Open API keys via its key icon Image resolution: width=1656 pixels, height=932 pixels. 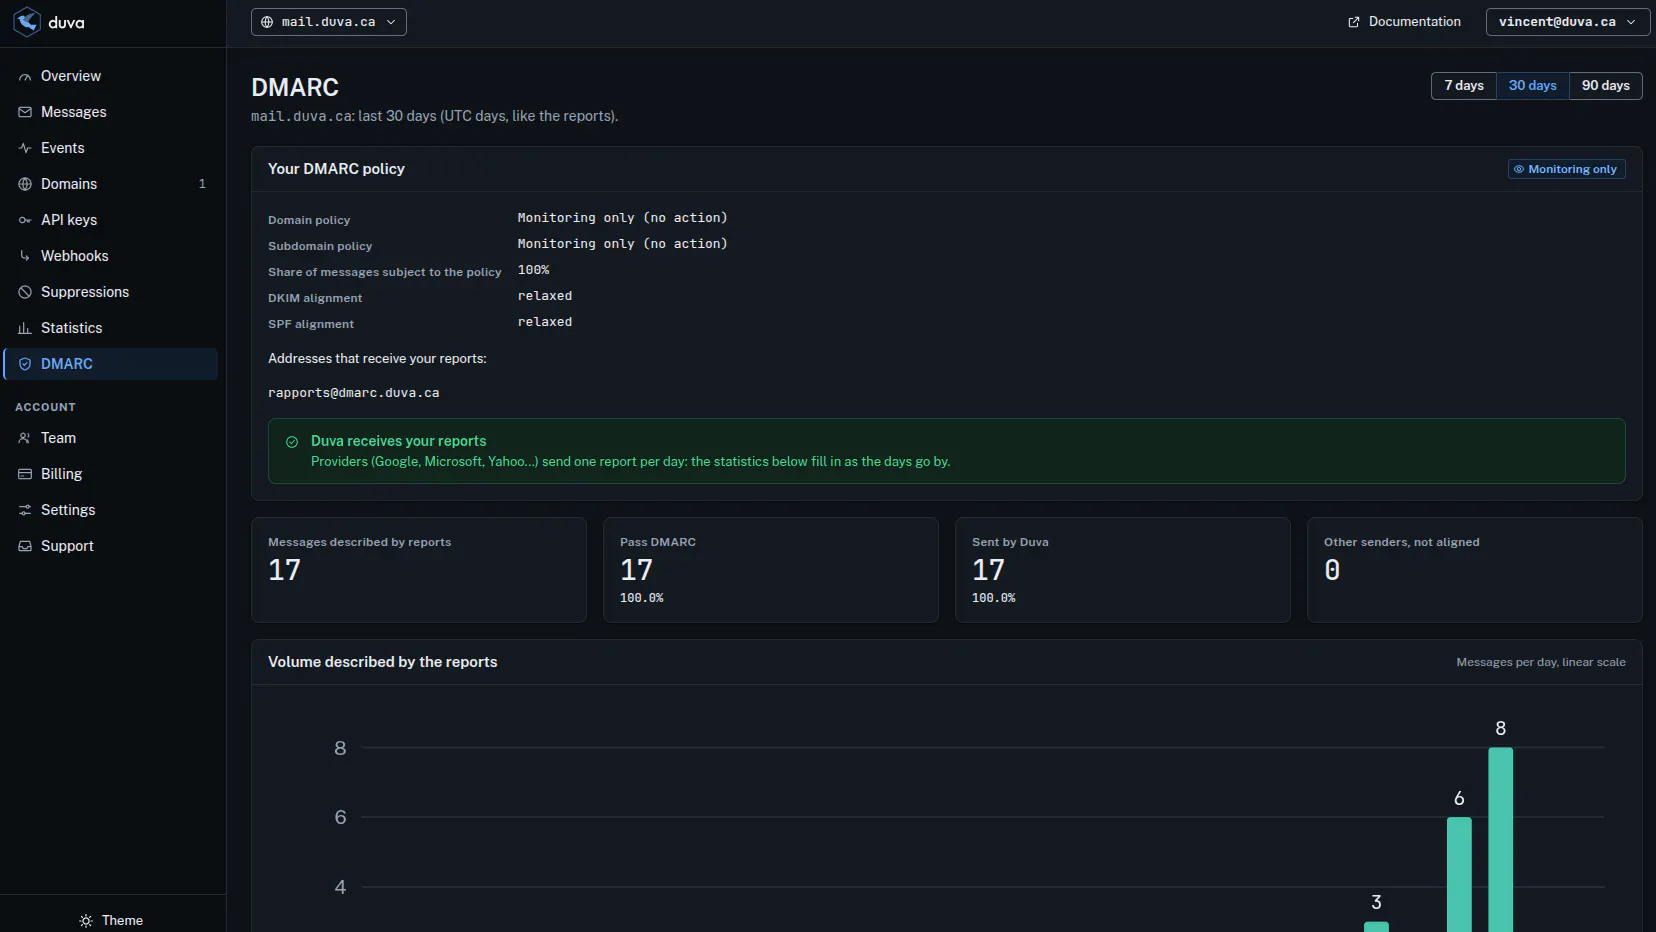click(x=25, y=220)
